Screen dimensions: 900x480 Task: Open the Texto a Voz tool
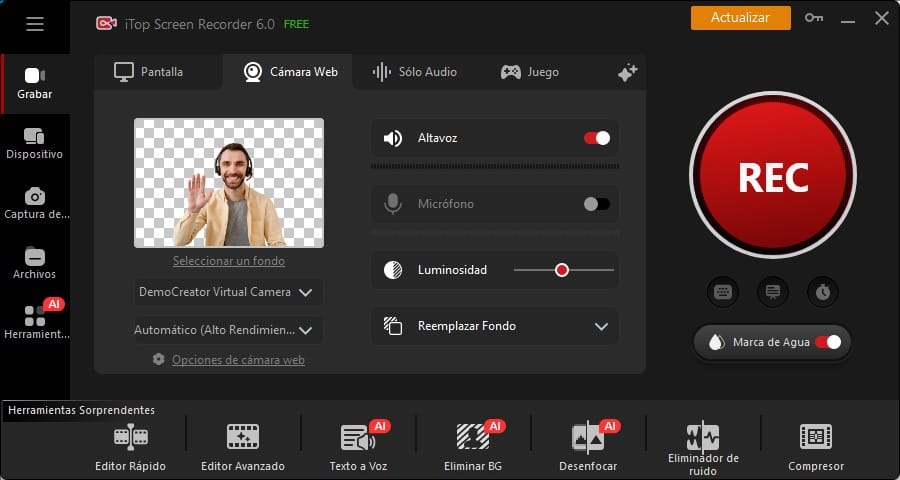[x=358, y=438]
